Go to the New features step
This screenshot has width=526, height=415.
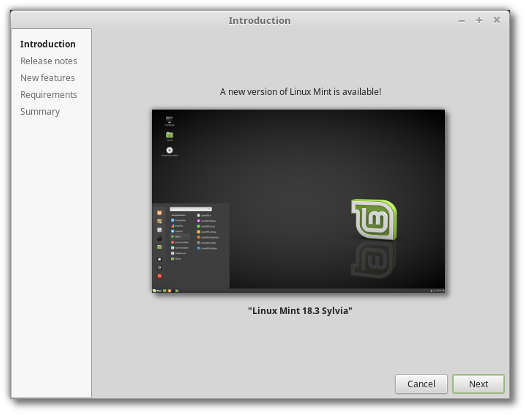(48, 78)
